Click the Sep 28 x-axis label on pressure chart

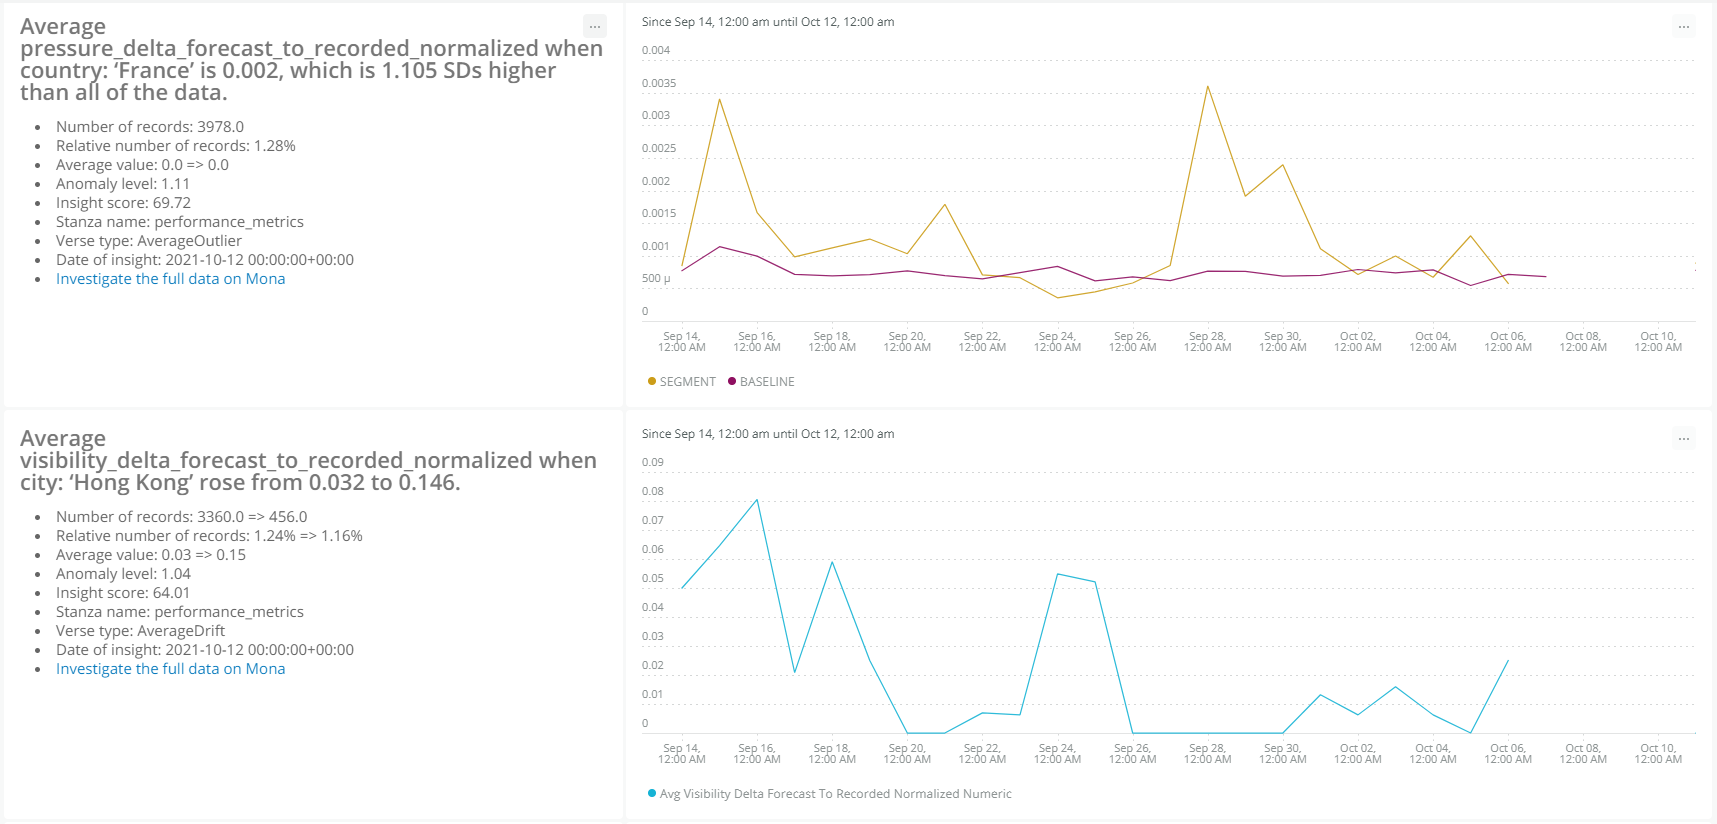pos(1208,342)
